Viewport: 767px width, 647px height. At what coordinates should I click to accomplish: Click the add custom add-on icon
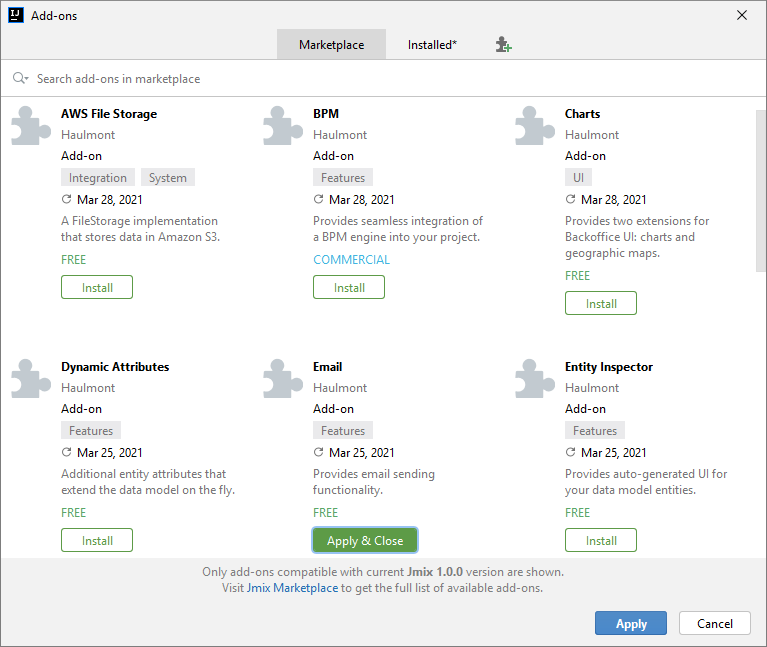pos(503,45)
